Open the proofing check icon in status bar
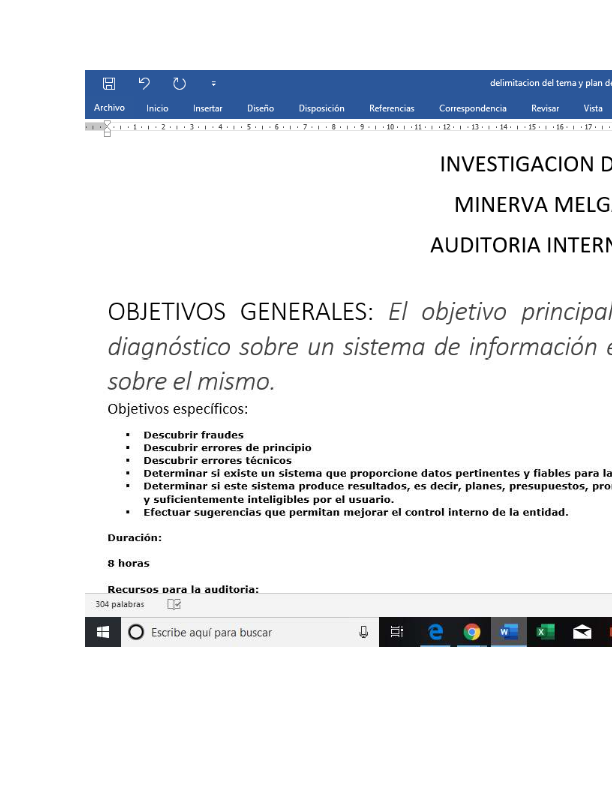The height and width of the screenshot is (792, 612). coord(174,604)
